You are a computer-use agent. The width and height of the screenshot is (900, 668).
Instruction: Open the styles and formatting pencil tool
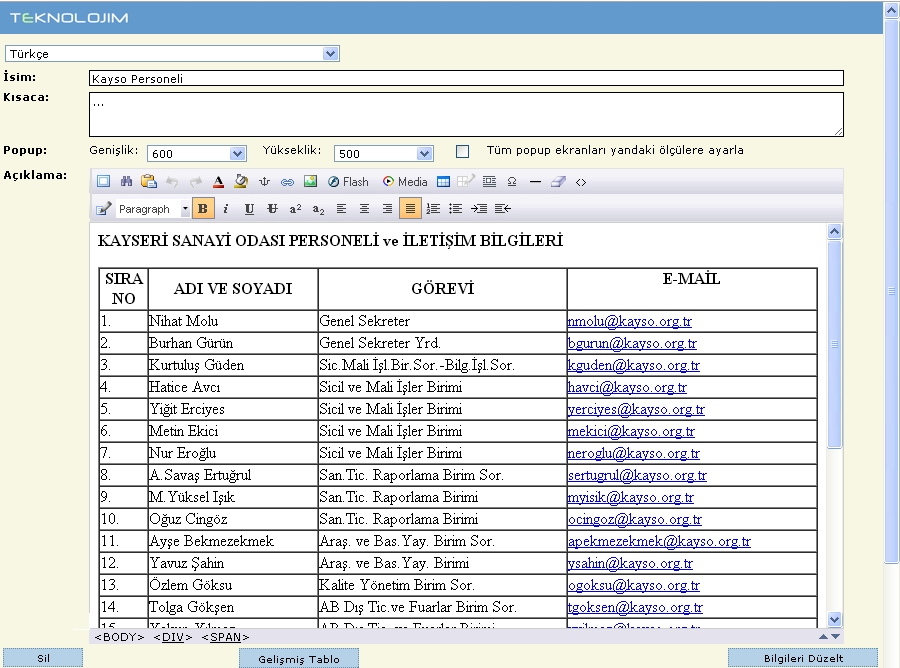[103, 208]
